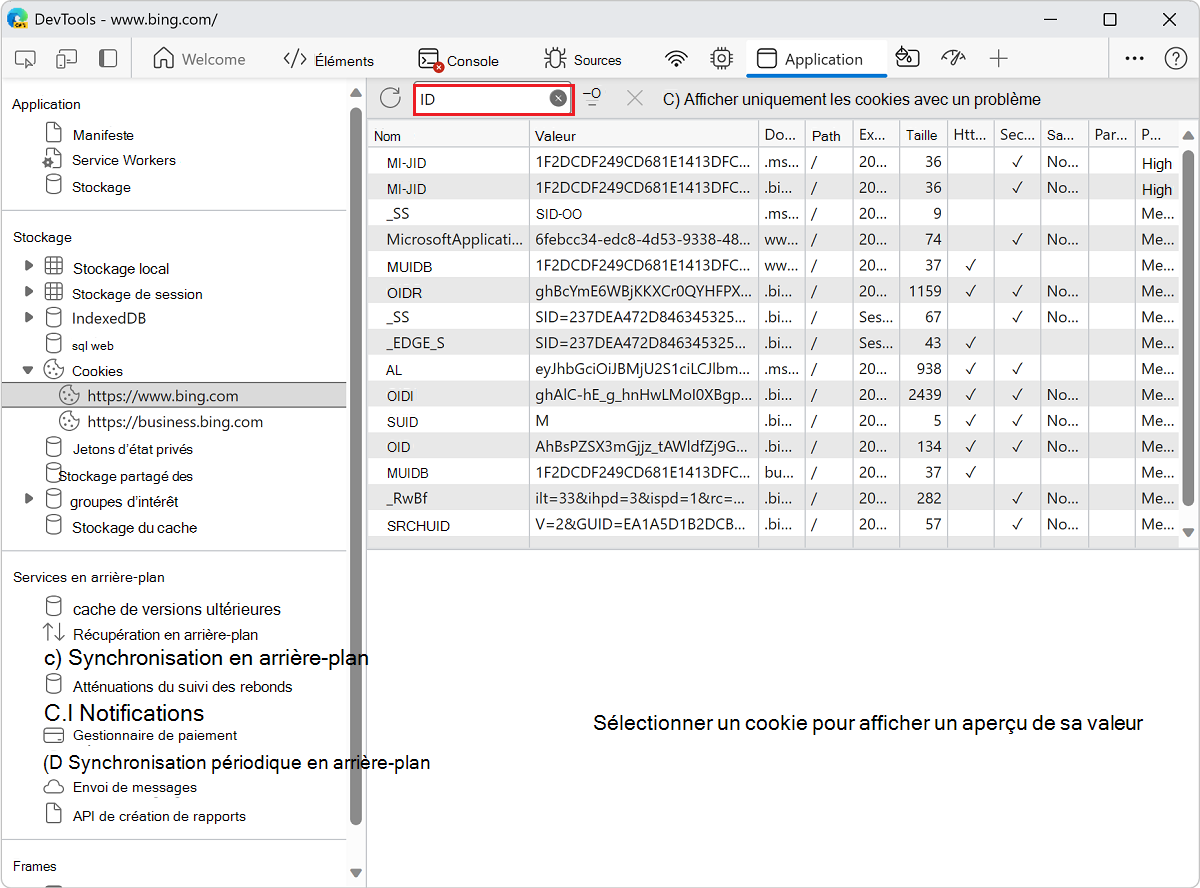The image size is (1200, 888).
Task: Open the Help question mark icon
Action: [x=1175, y=58]
